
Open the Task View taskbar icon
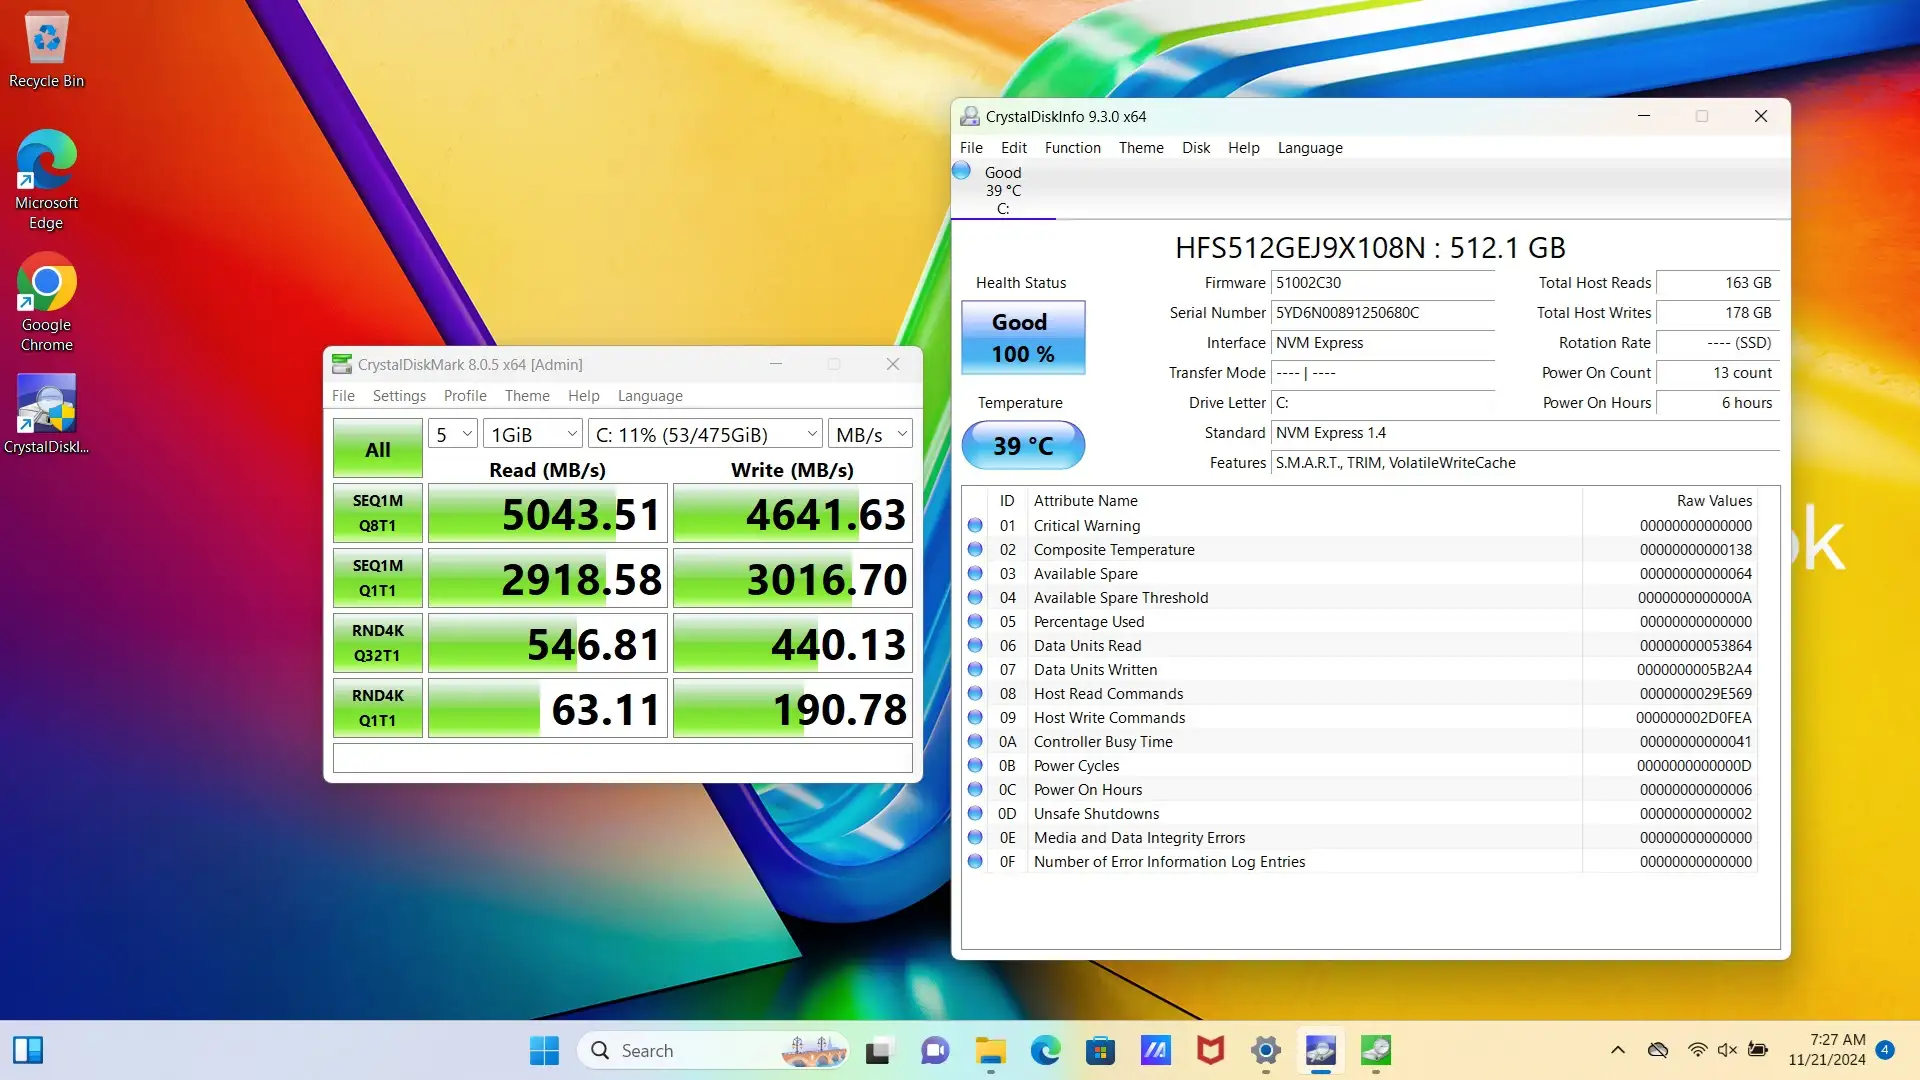(878, 1050)
